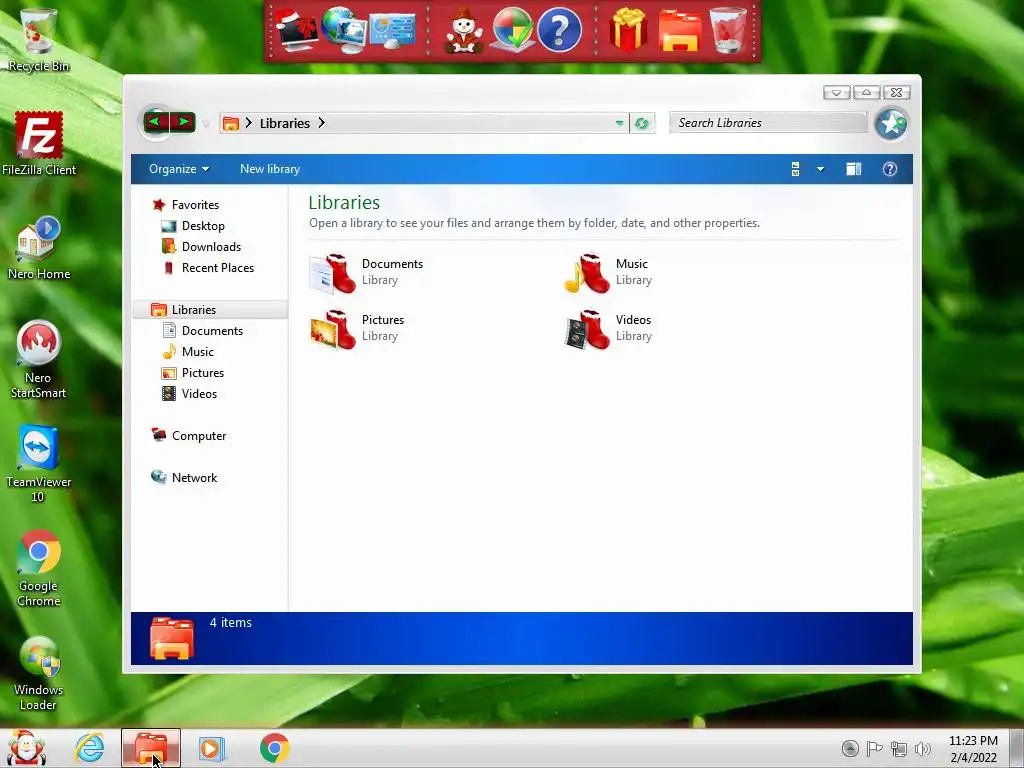Open Nero Home desktop shortcut
The image size is (1024, 768).
pyautogui.click(x=39, y=248)
